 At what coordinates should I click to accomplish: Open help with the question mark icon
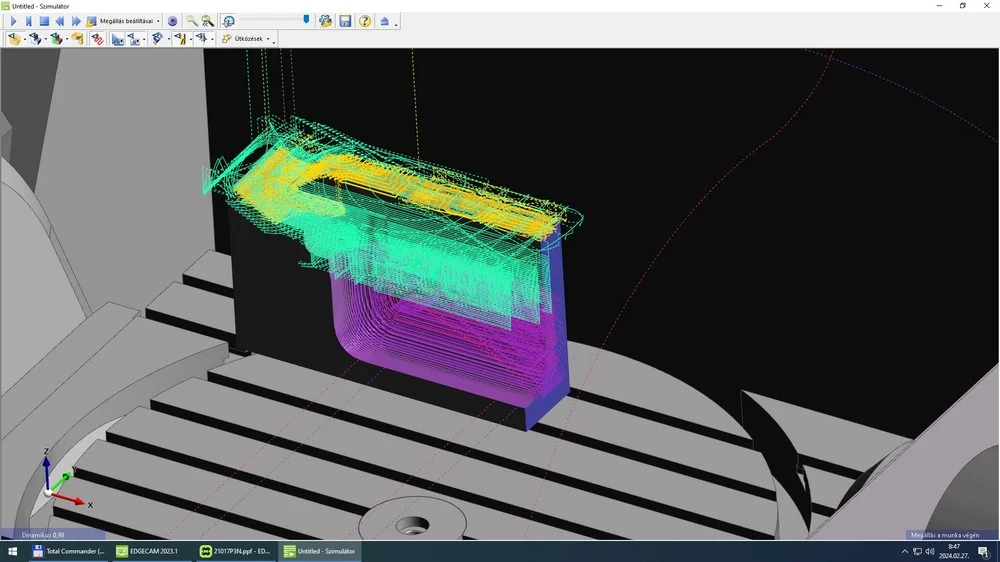(x=365, y=21)
